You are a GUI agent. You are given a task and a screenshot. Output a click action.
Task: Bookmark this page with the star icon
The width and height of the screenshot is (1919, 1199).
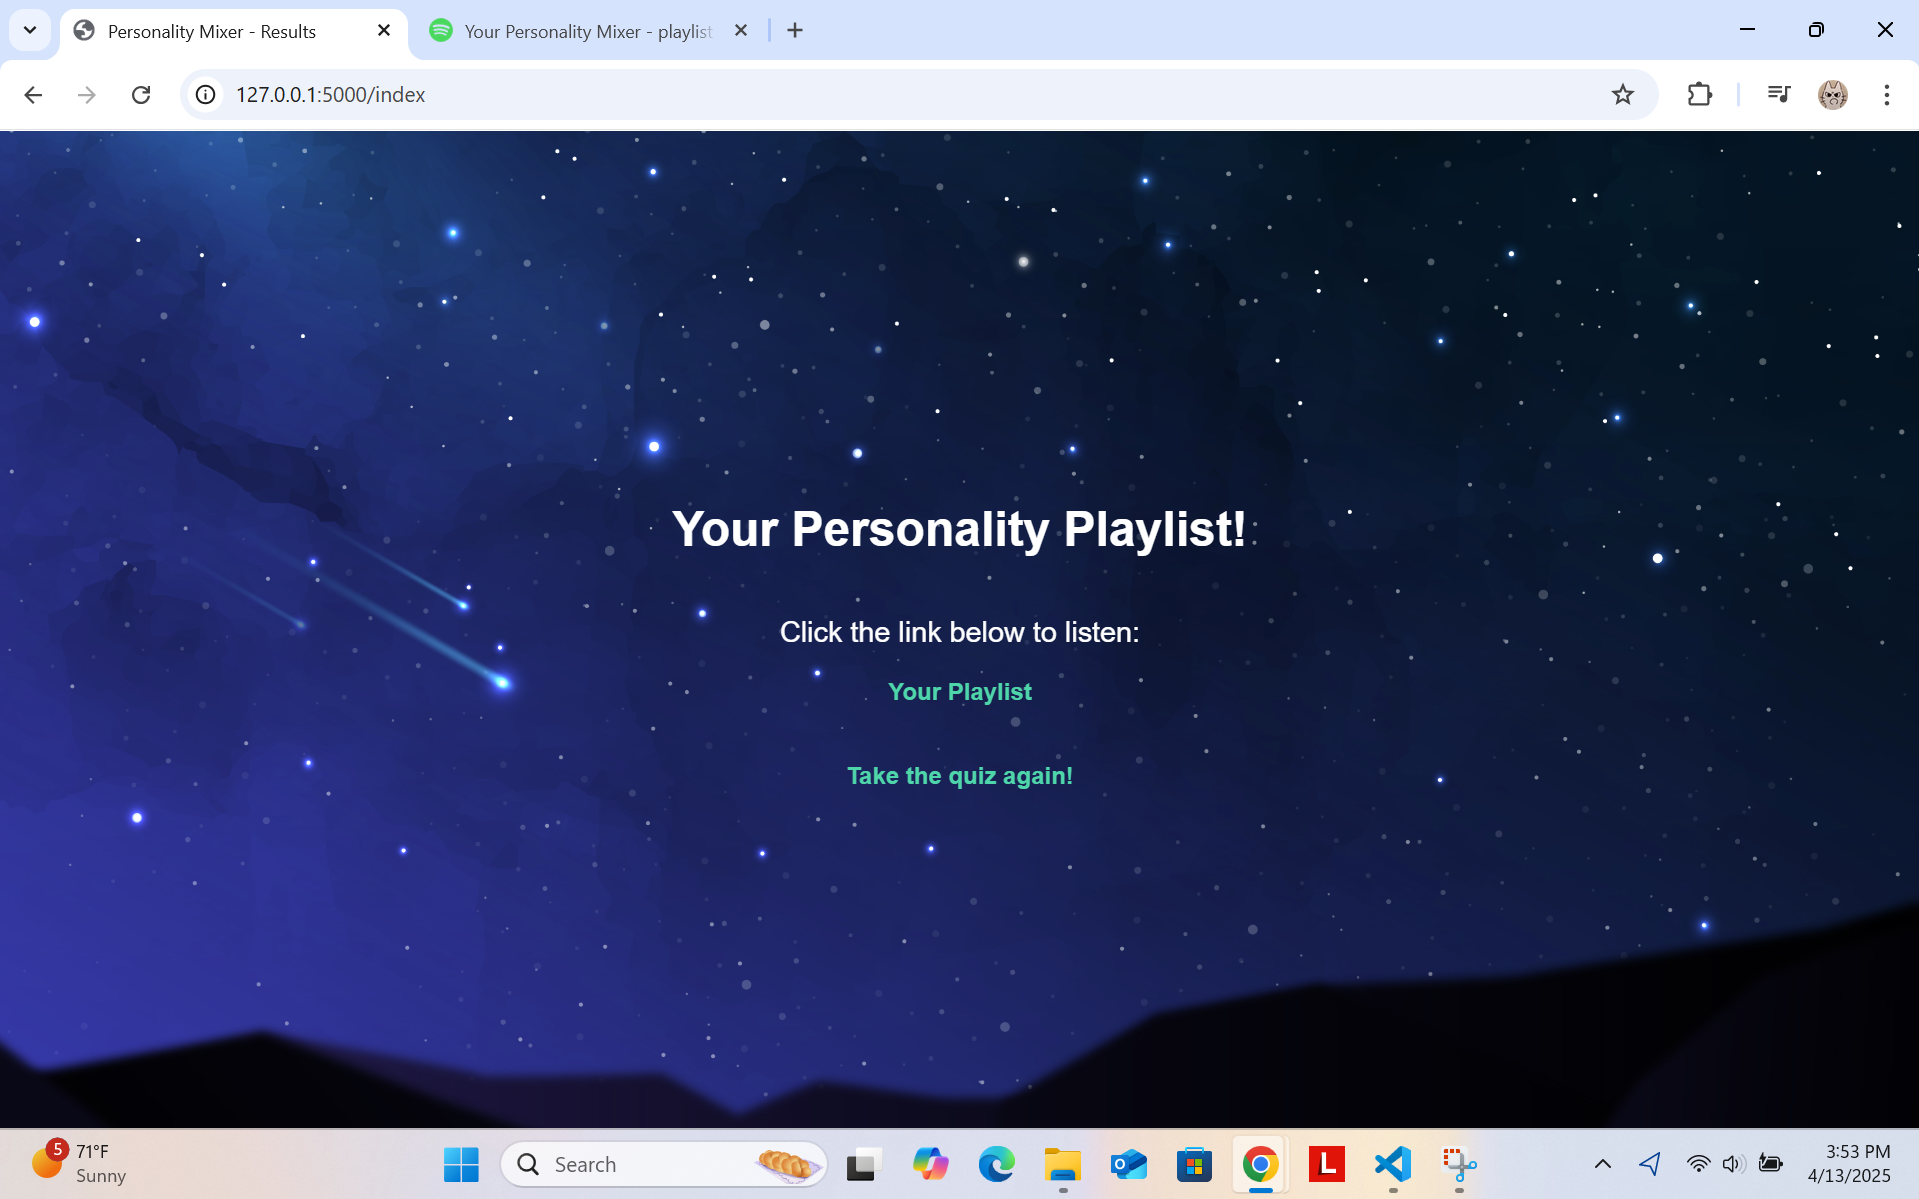pyautogui.click(x=1622, y=94)
